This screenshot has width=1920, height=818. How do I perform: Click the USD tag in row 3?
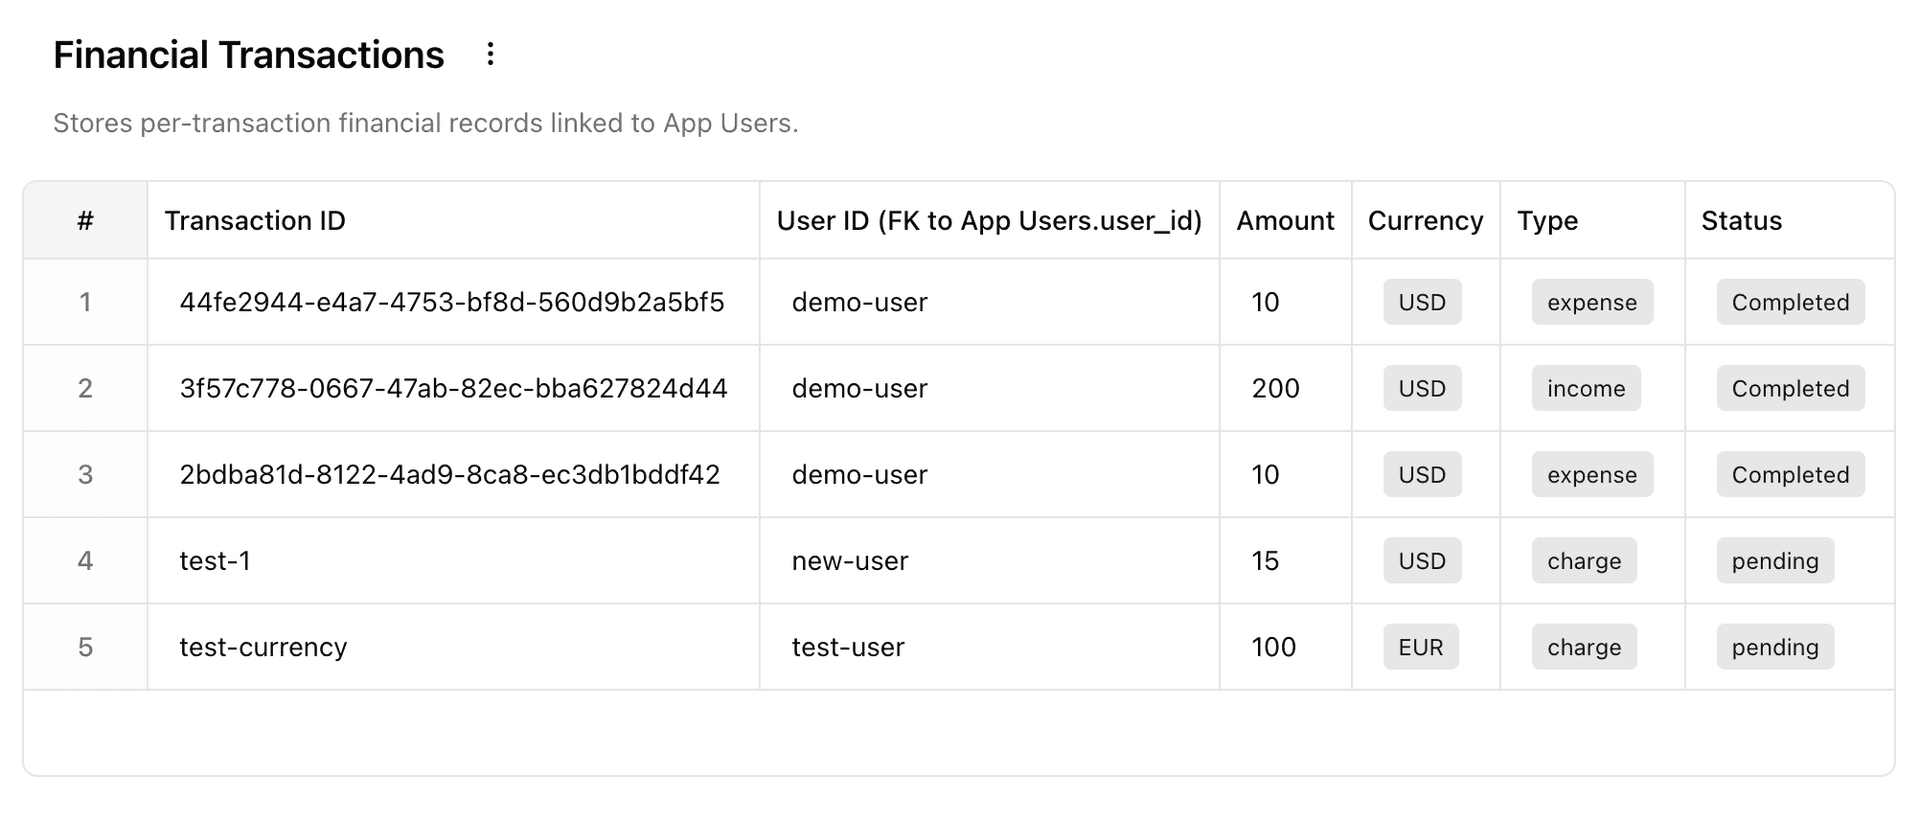point(1422,474)
